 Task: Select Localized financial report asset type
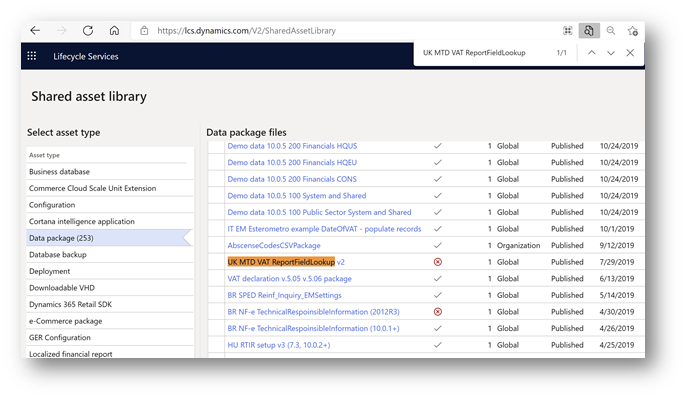[110, 353]
